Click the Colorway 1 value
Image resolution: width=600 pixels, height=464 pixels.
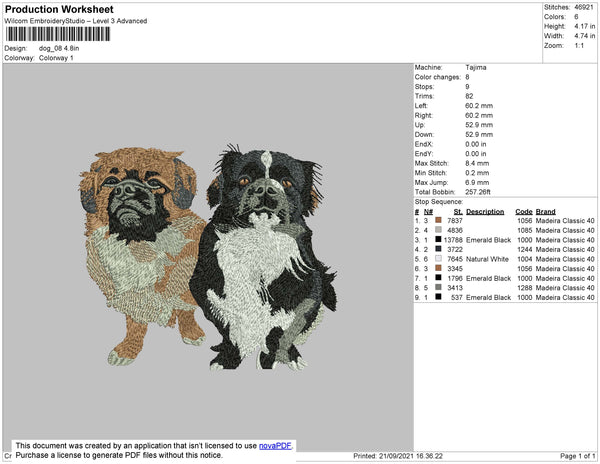coord(56,58)
